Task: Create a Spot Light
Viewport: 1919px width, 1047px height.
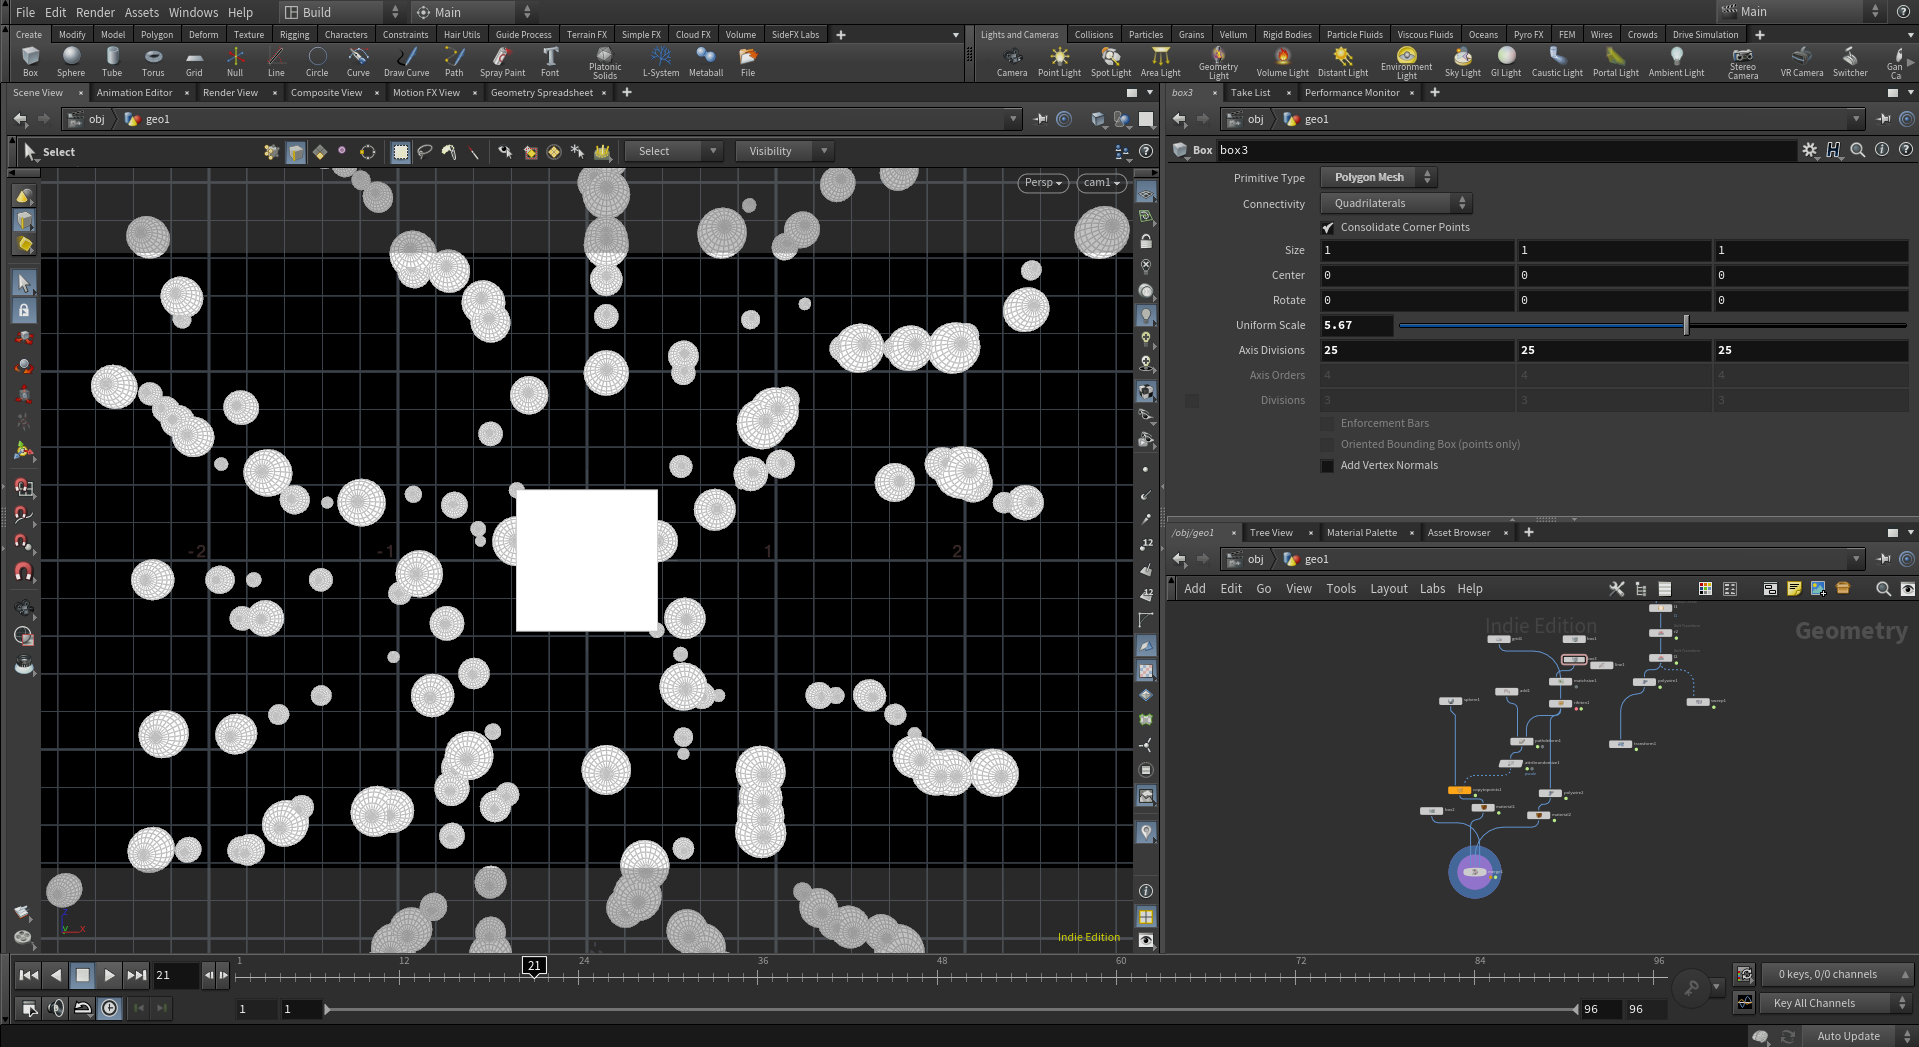Action: point(1111,61)
